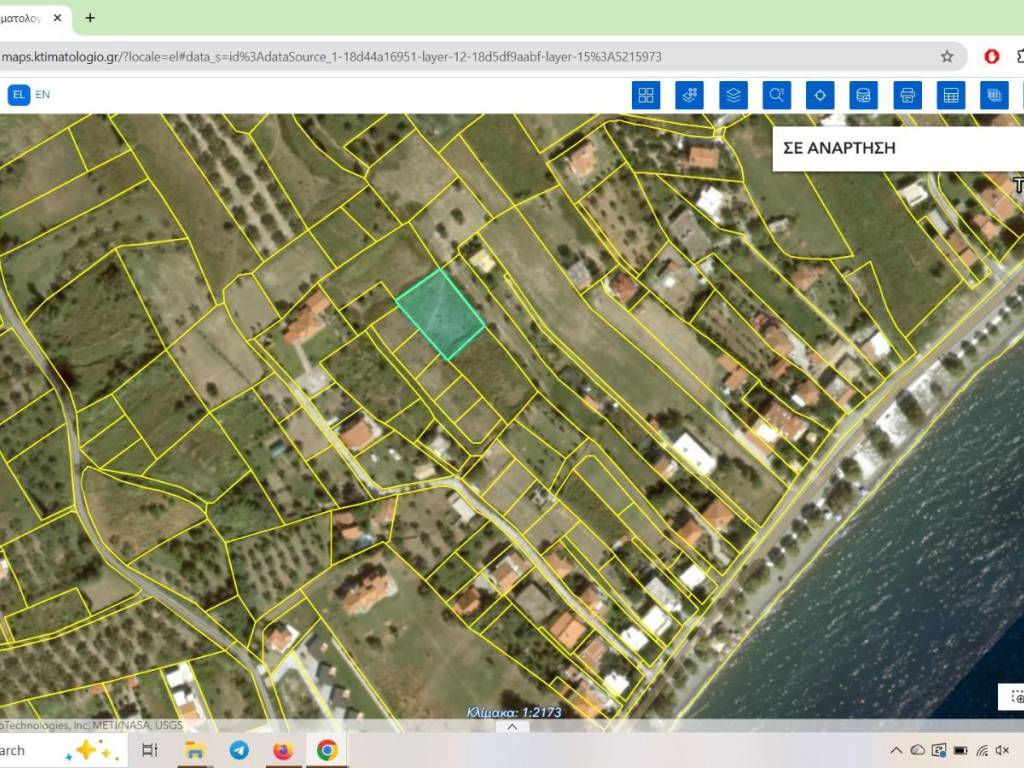Open Telegram from the taskbar

(x=239, y=750)
